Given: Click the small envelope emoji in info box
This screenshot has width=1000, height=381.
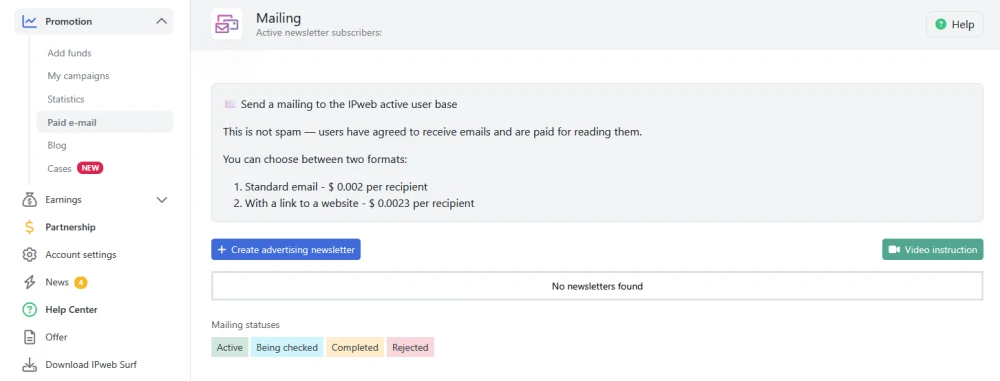Looking at the screenshot, I should coord(230,104).
